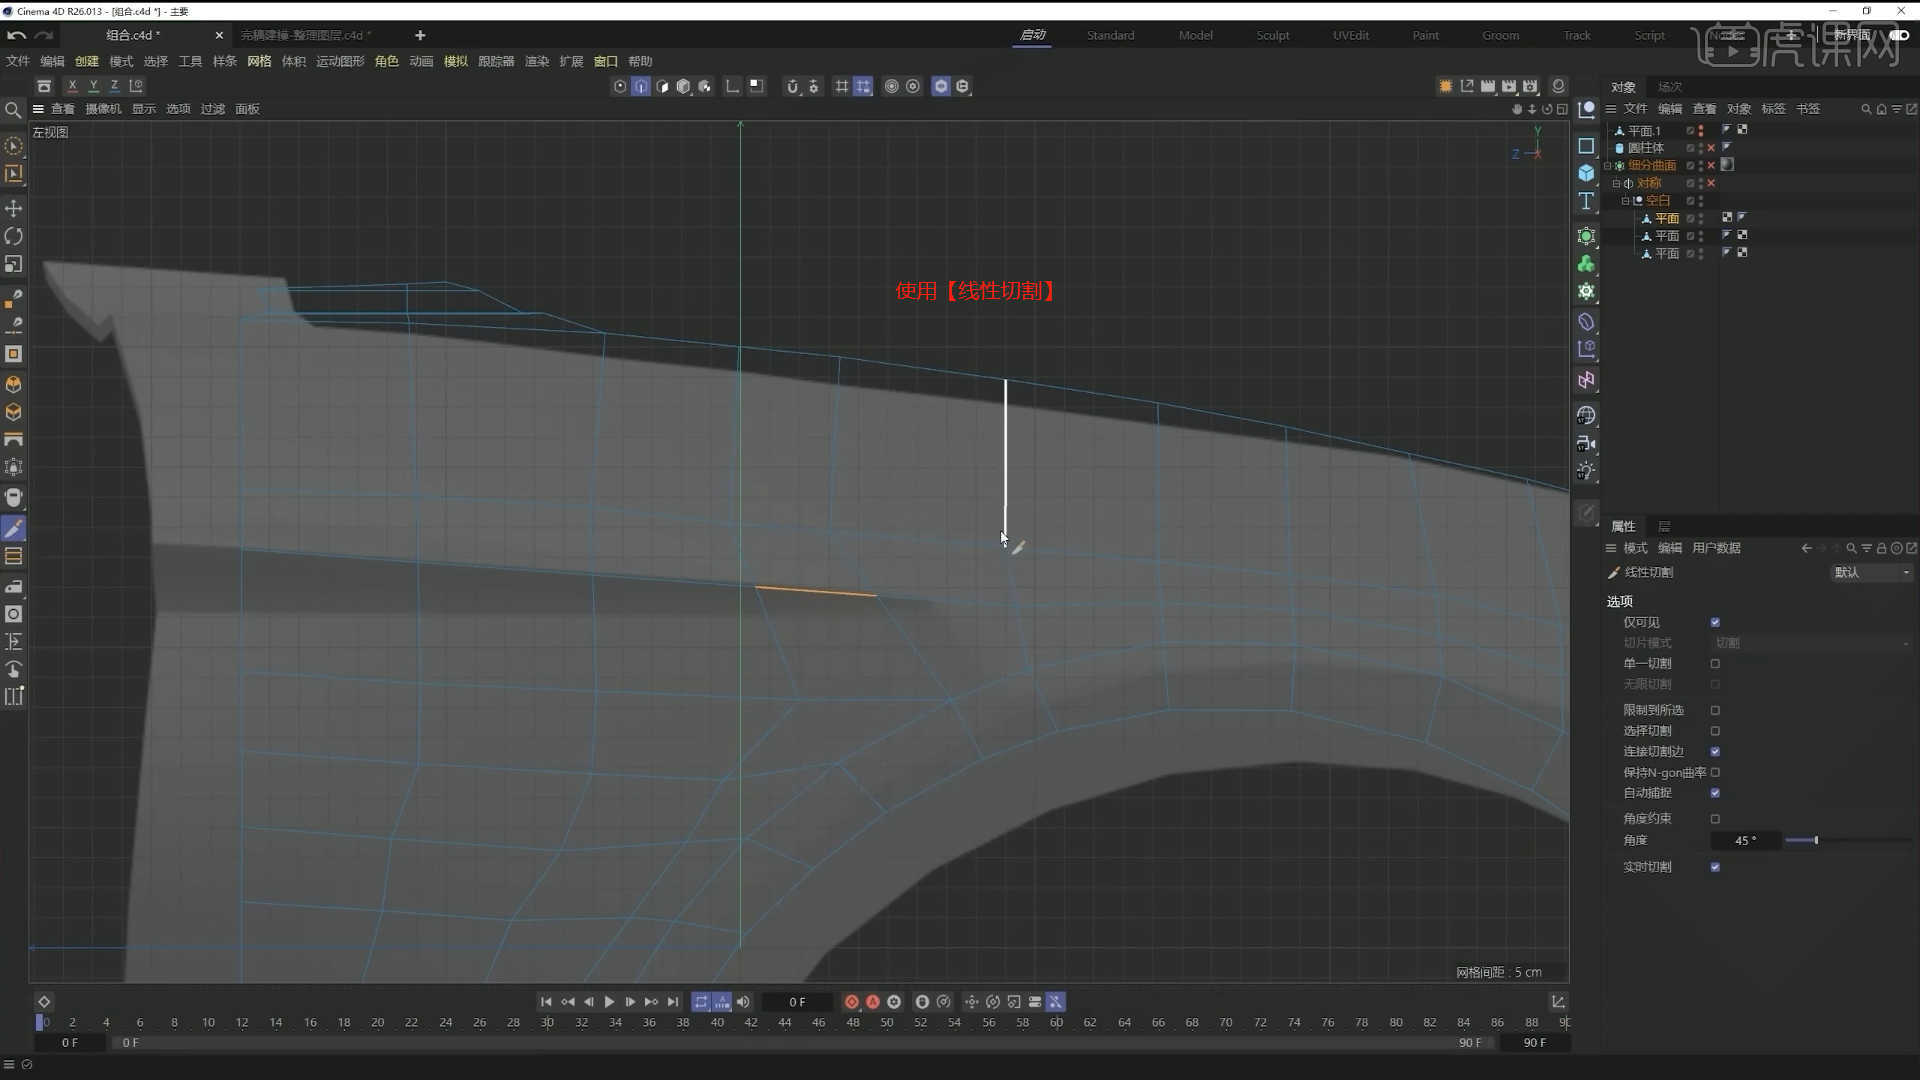Toggle the 连接切割边 checkbox
1920x1080 pixels.
click(1715, 751)
